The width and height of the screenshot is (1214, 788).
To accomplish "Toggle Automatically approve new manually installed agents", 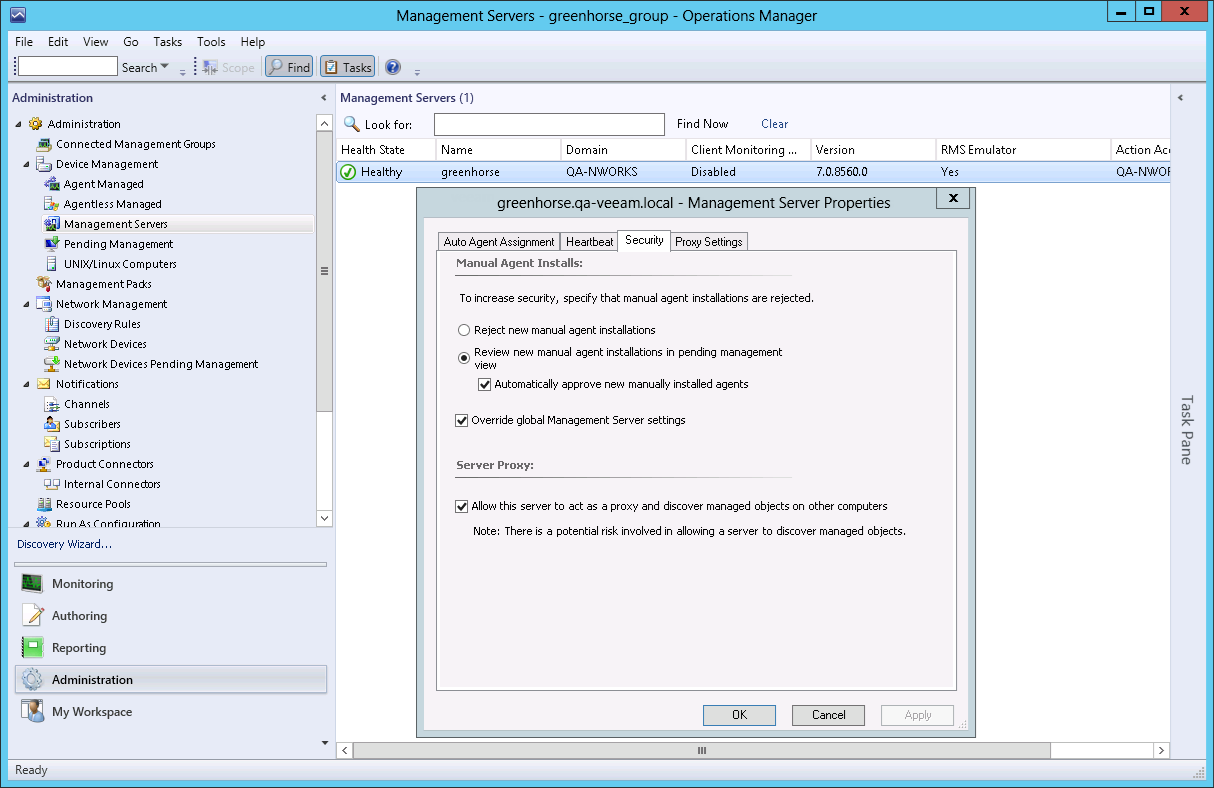I will (x=485, y=384).
